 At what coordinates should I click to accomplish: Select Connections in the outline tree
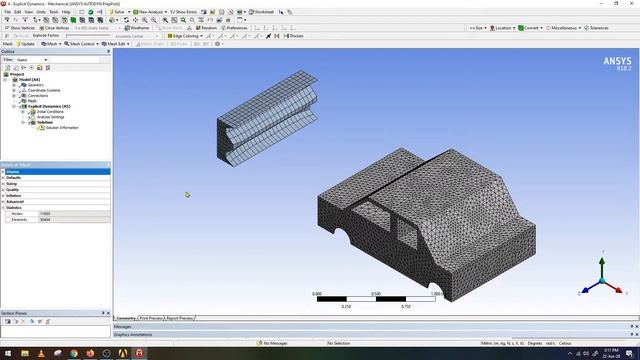38,96
